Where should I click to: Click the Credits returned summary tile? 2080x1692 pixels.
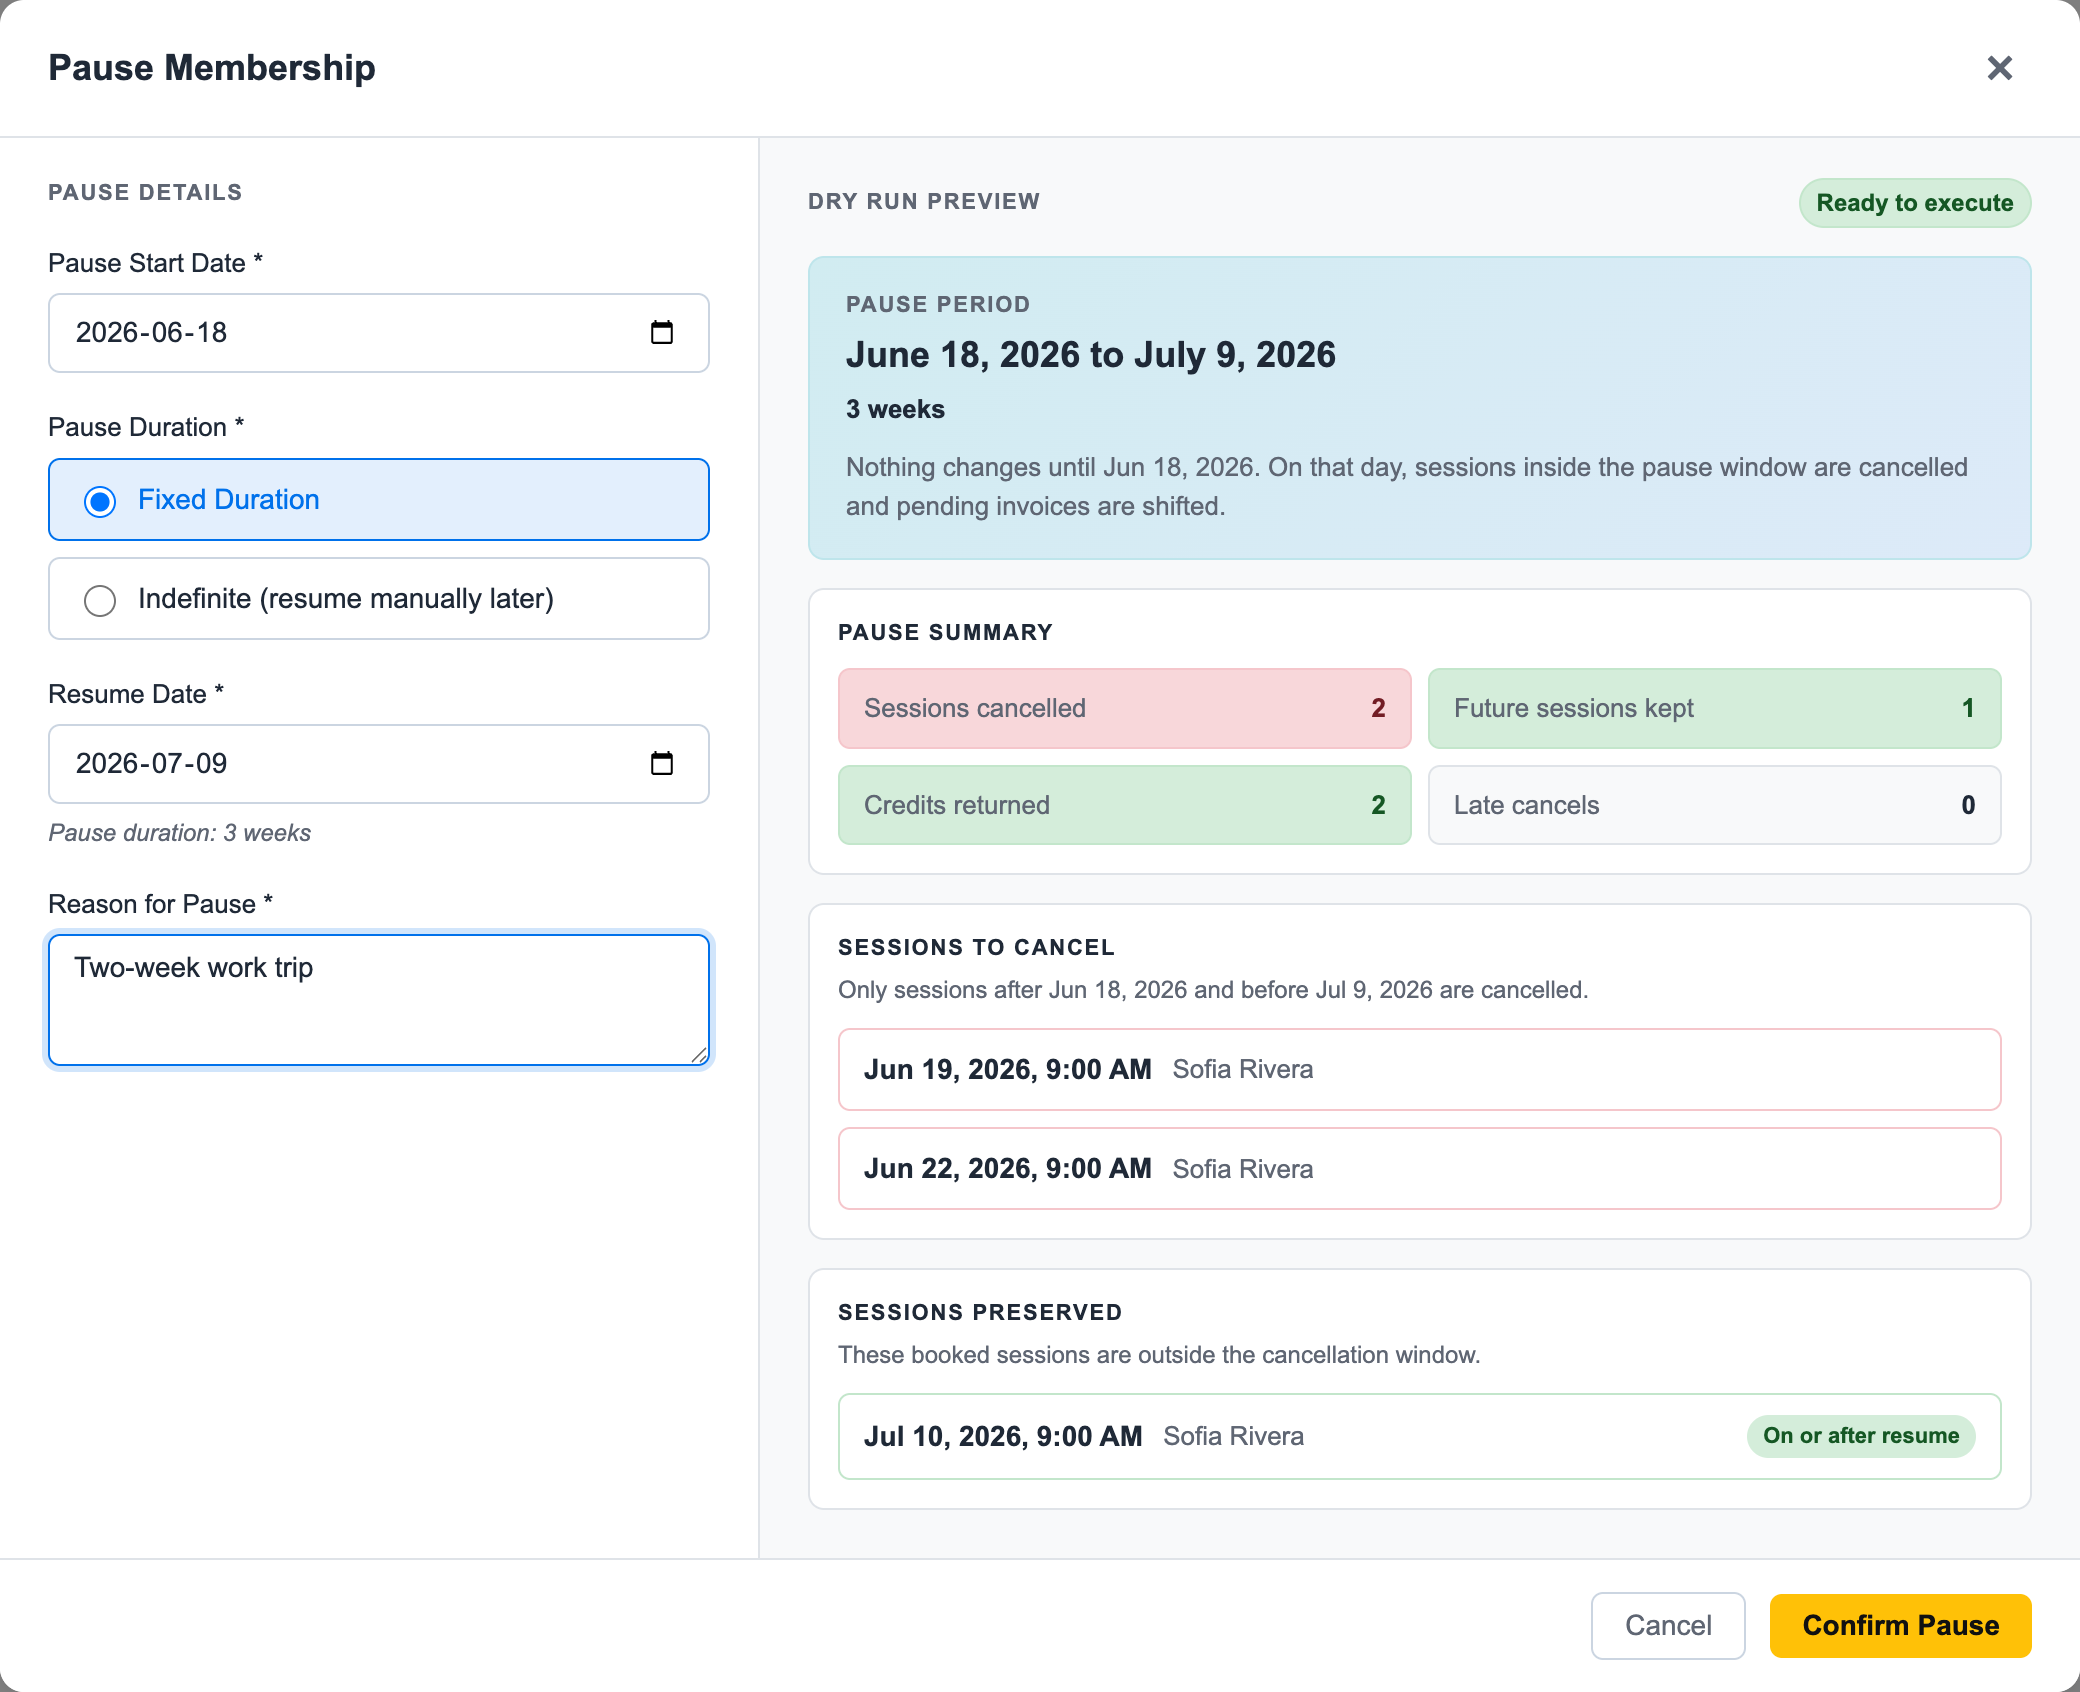[x=1124, y=805]
